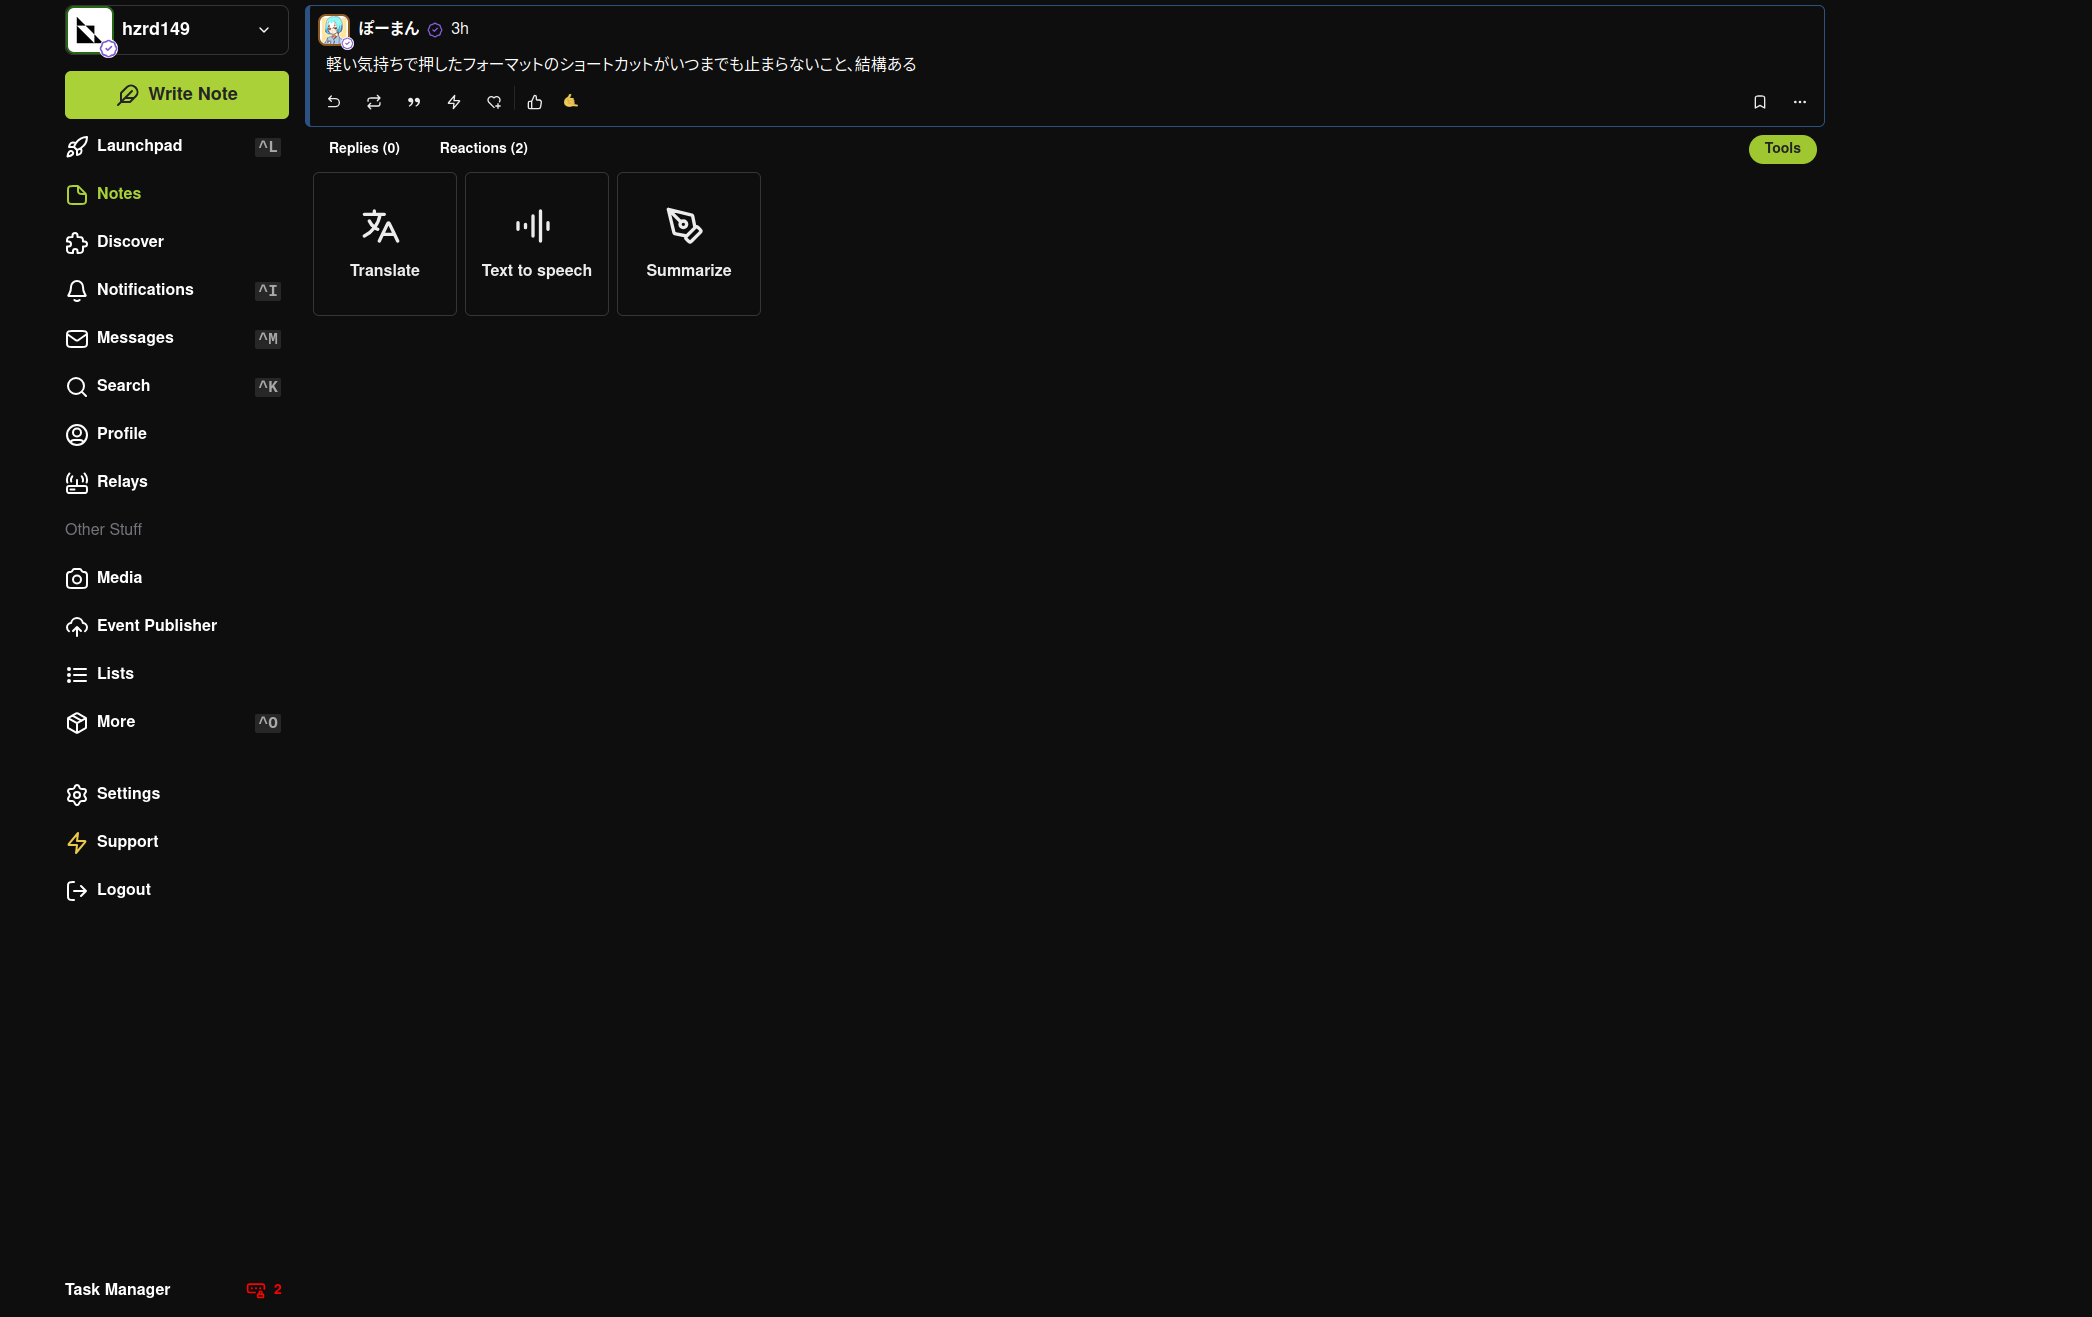2092x1317 pixels.
Task: Repost the note using the repost icon
Action: [374, 102]
